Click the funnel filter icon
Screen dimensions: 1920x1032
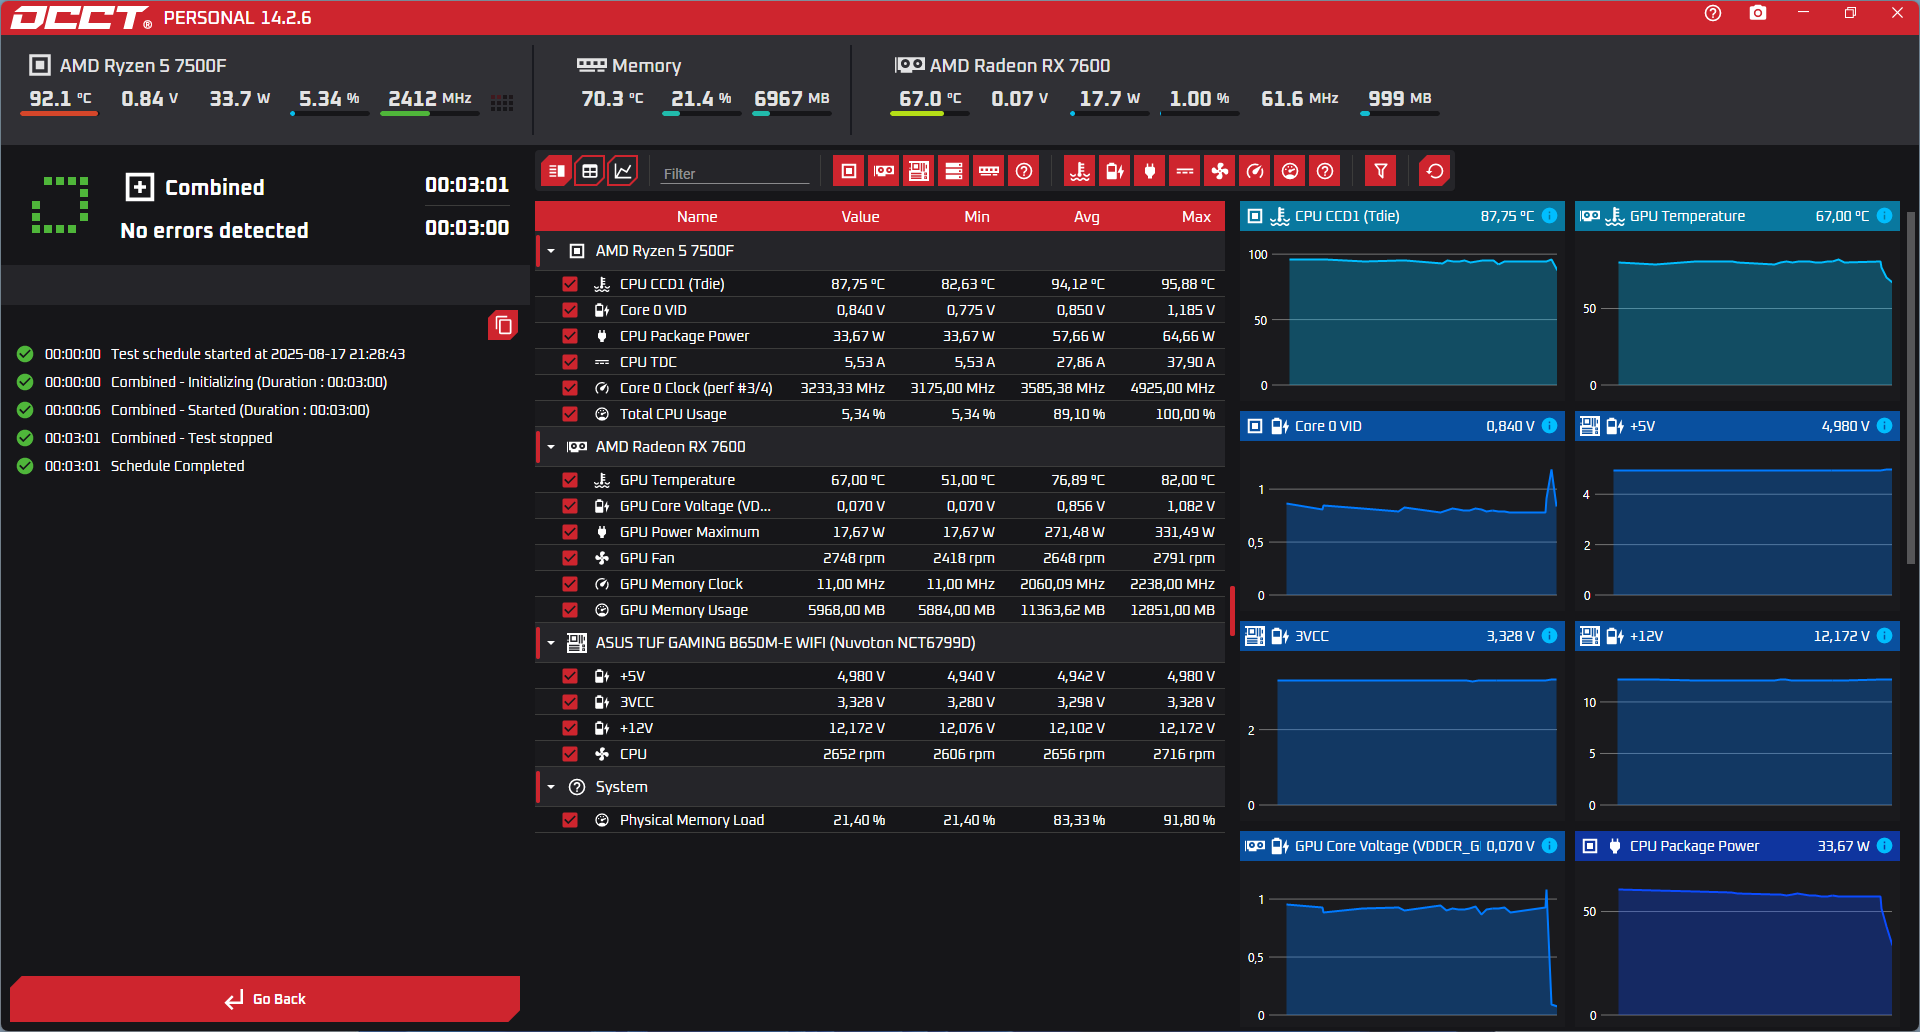click(x=1381, y=171)
